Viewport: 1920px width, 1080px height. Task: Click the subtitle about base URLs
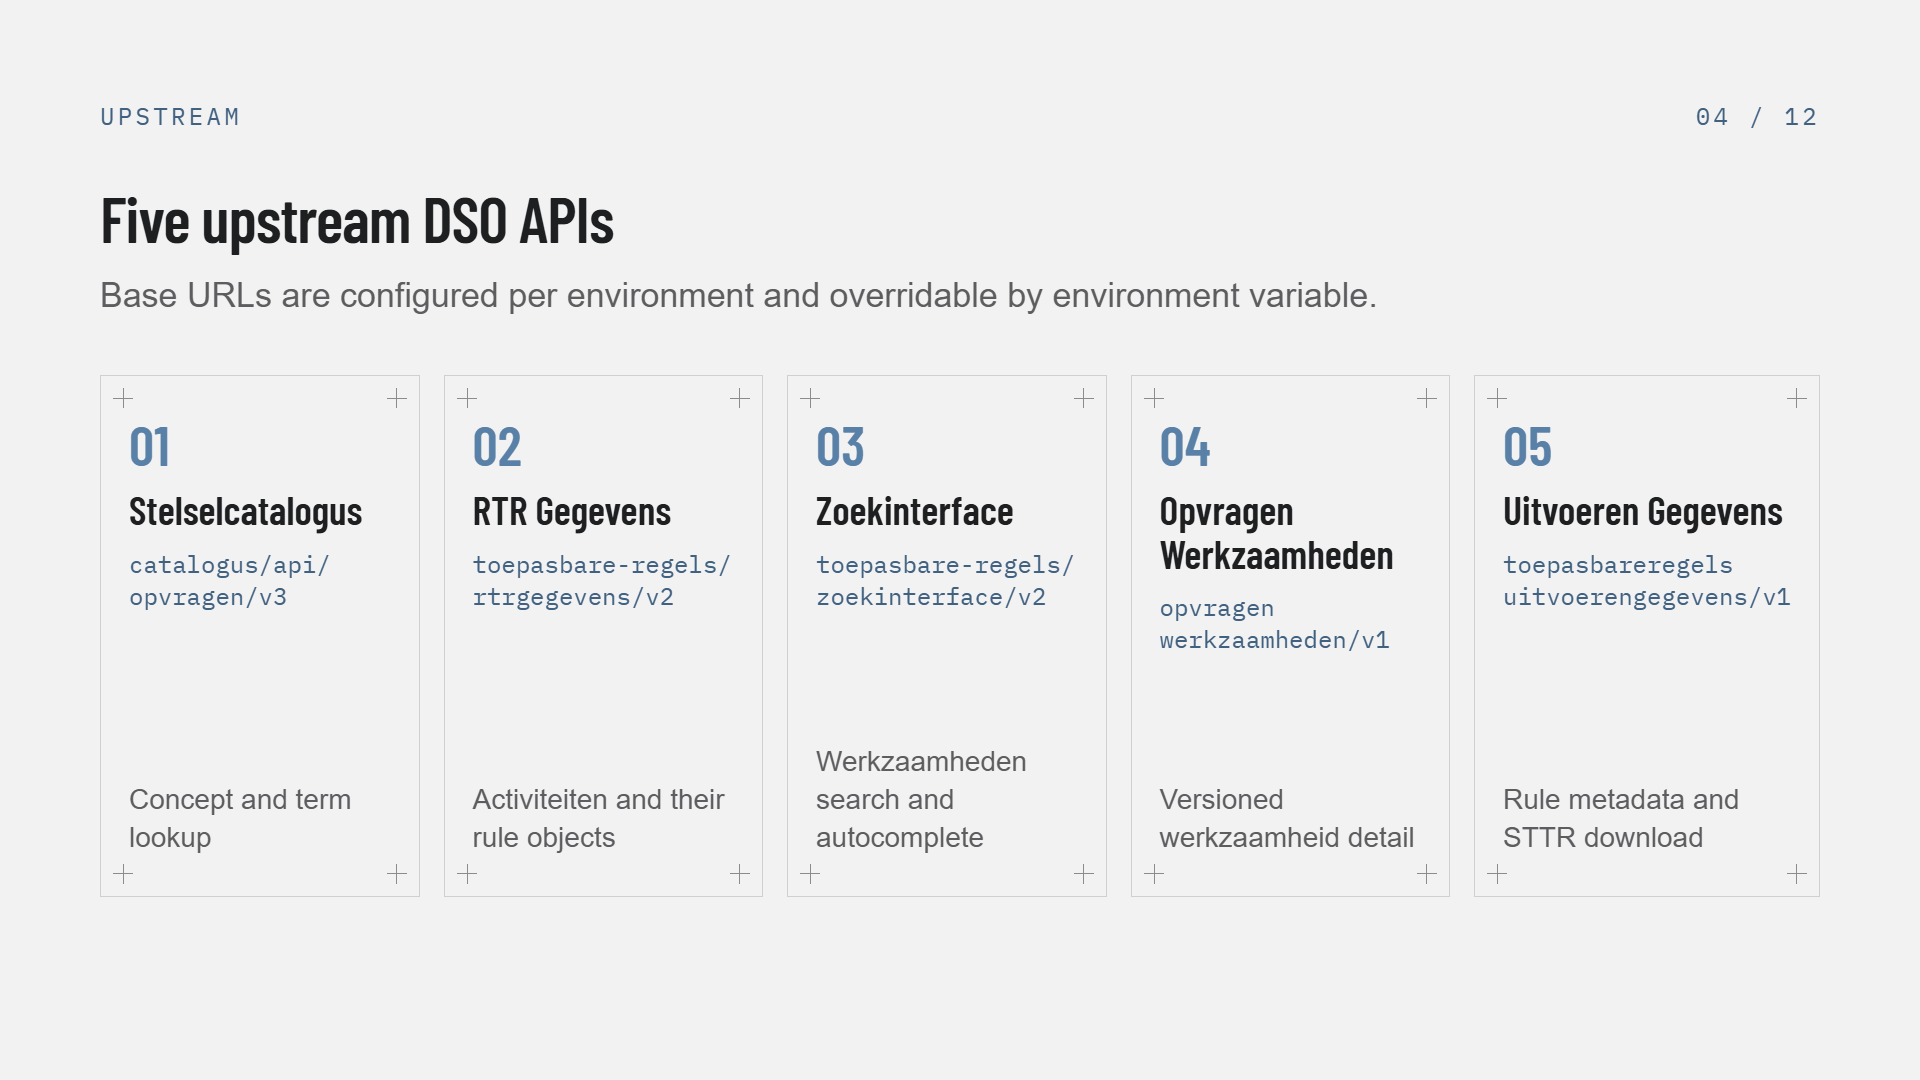point(738,296)
